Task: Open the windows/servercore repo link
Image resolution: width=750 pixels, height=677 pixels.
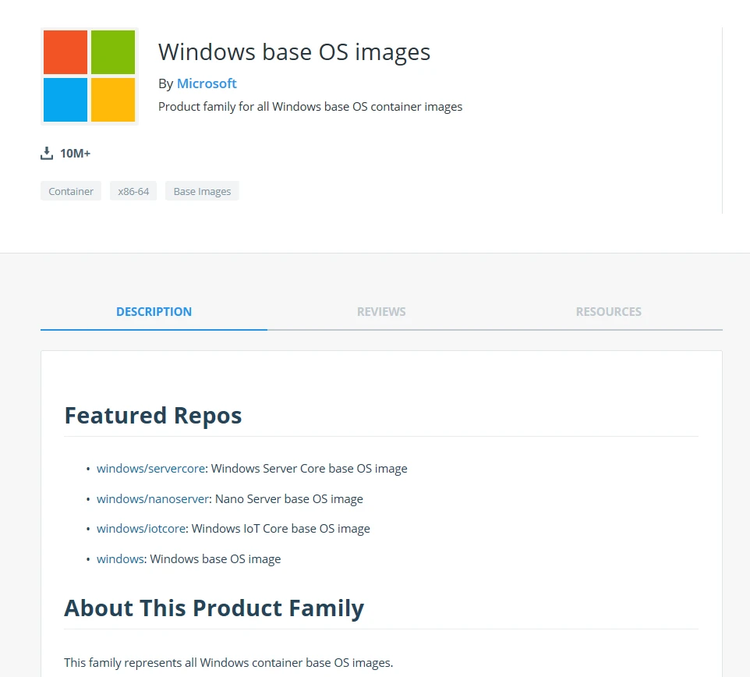Action: [x=150, y=468]
